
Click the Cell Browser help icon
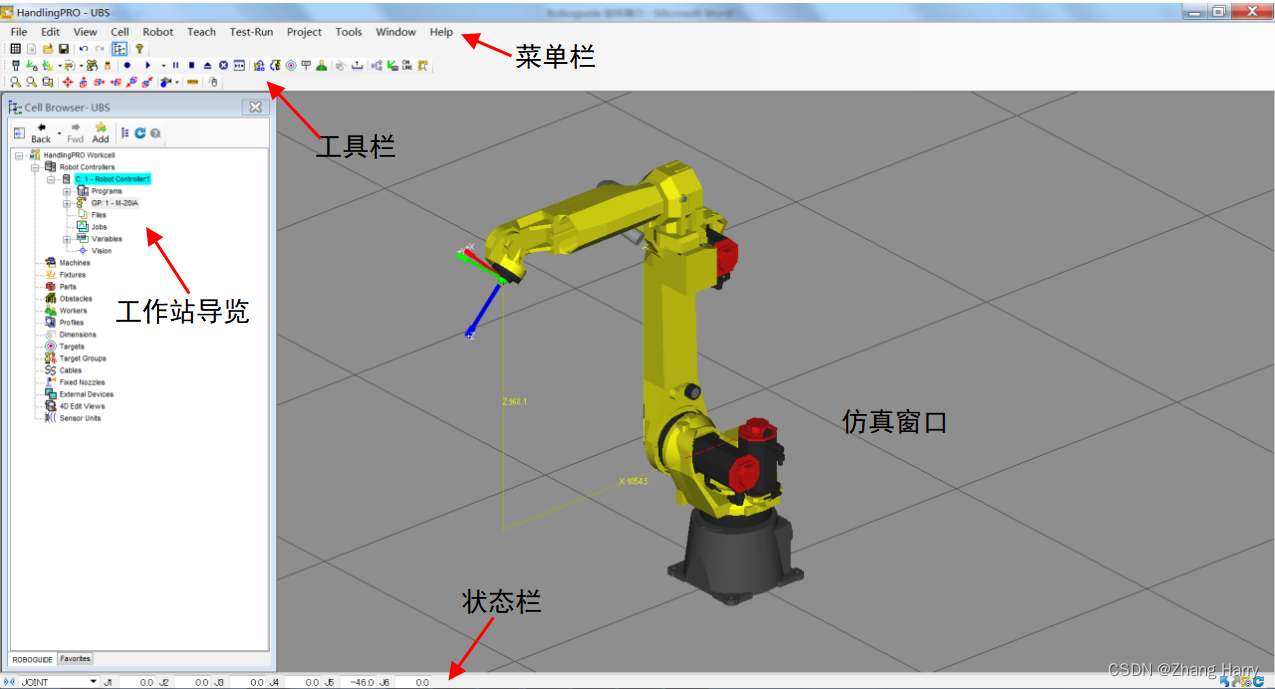coord(155,133)
